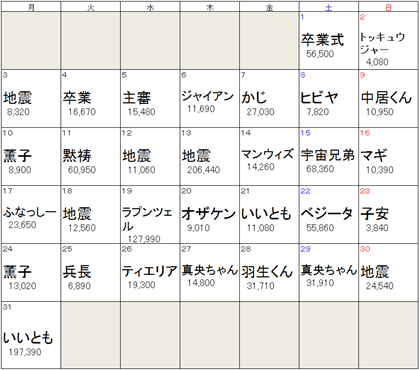Select the 金 weekday column header

(269, 7)
